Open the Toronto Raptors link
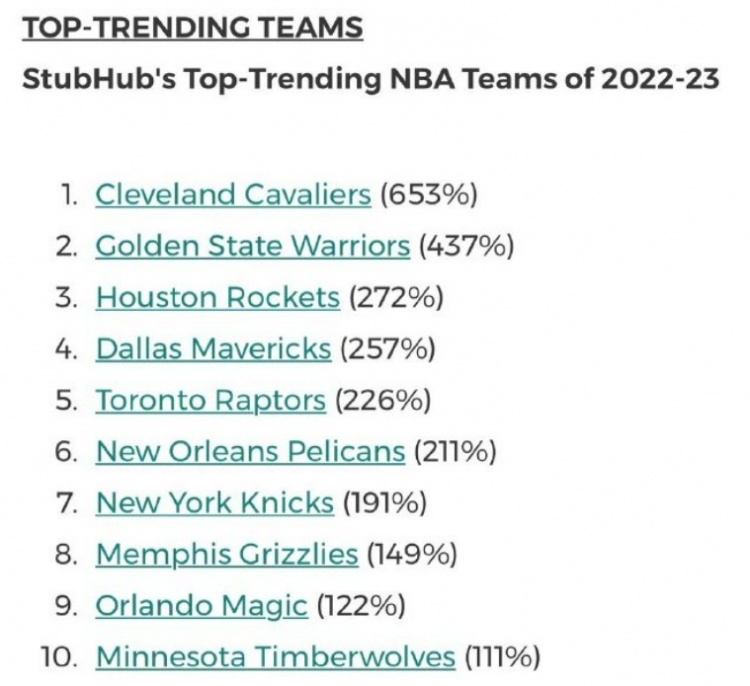Screen dimensions: 750x686 210,400
